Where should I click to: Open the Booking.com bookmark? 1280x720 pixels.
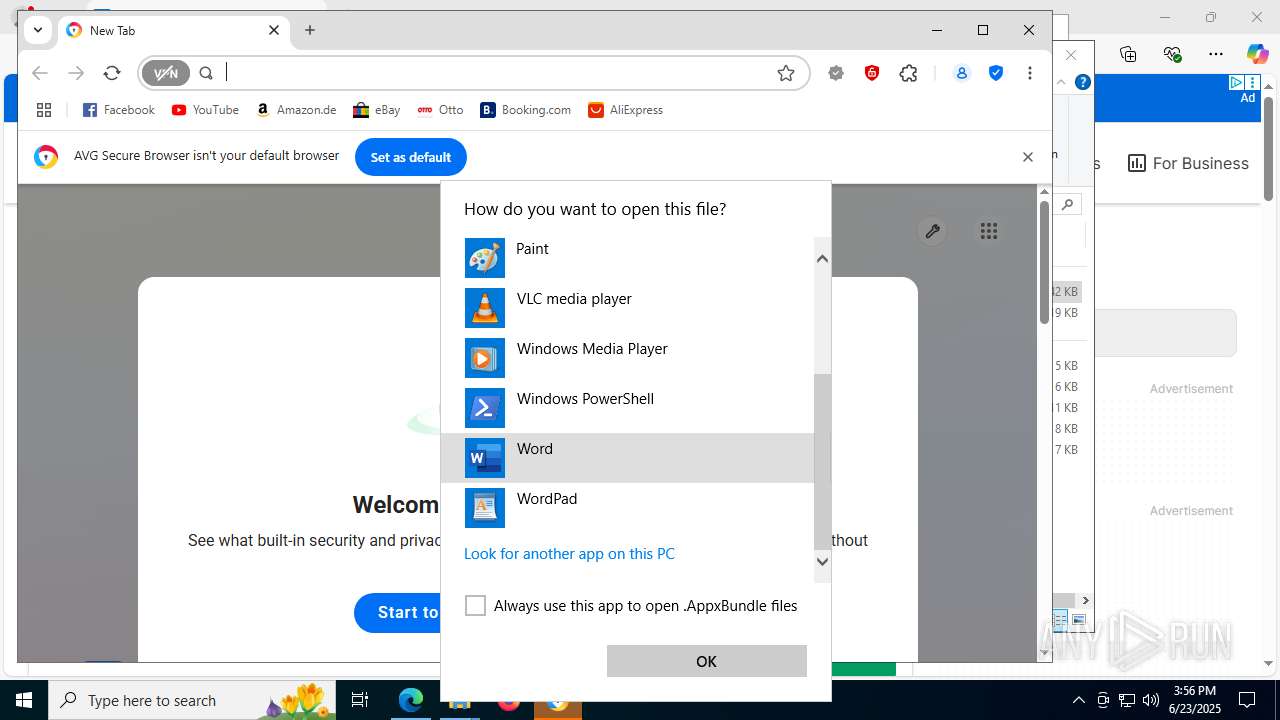pyautogui.click(x=526, y=110)
